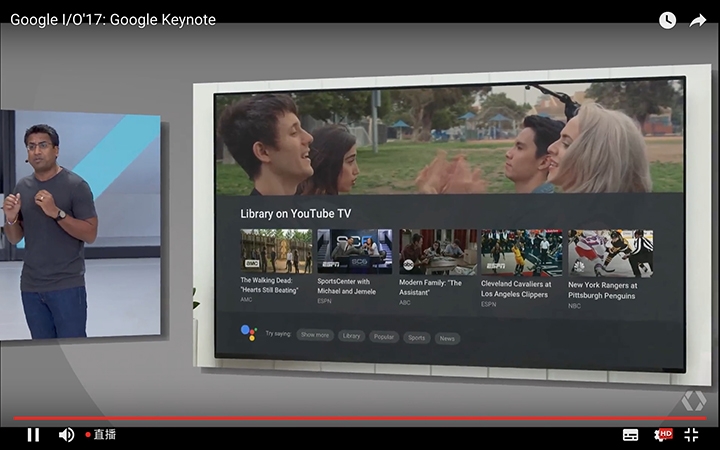Open The Walking Dead thumbnail
The height and width of the screenshot is (450, 720).
(276, 251)
